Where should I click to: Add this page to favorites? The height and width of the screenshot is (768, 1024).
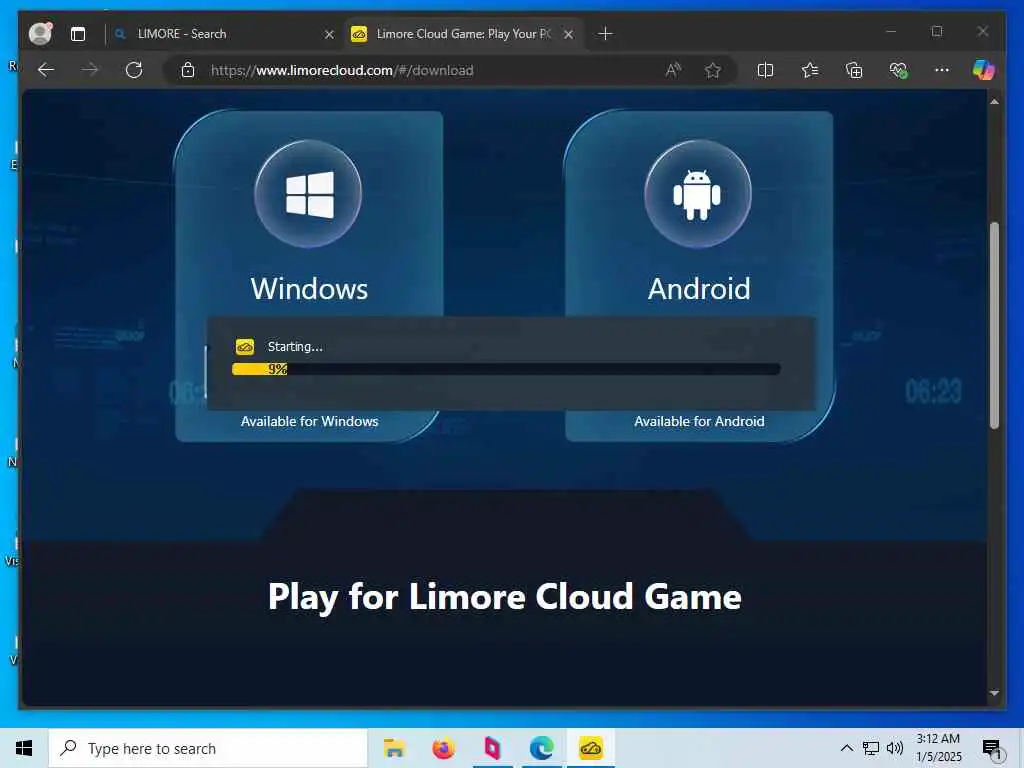[712, 70]
